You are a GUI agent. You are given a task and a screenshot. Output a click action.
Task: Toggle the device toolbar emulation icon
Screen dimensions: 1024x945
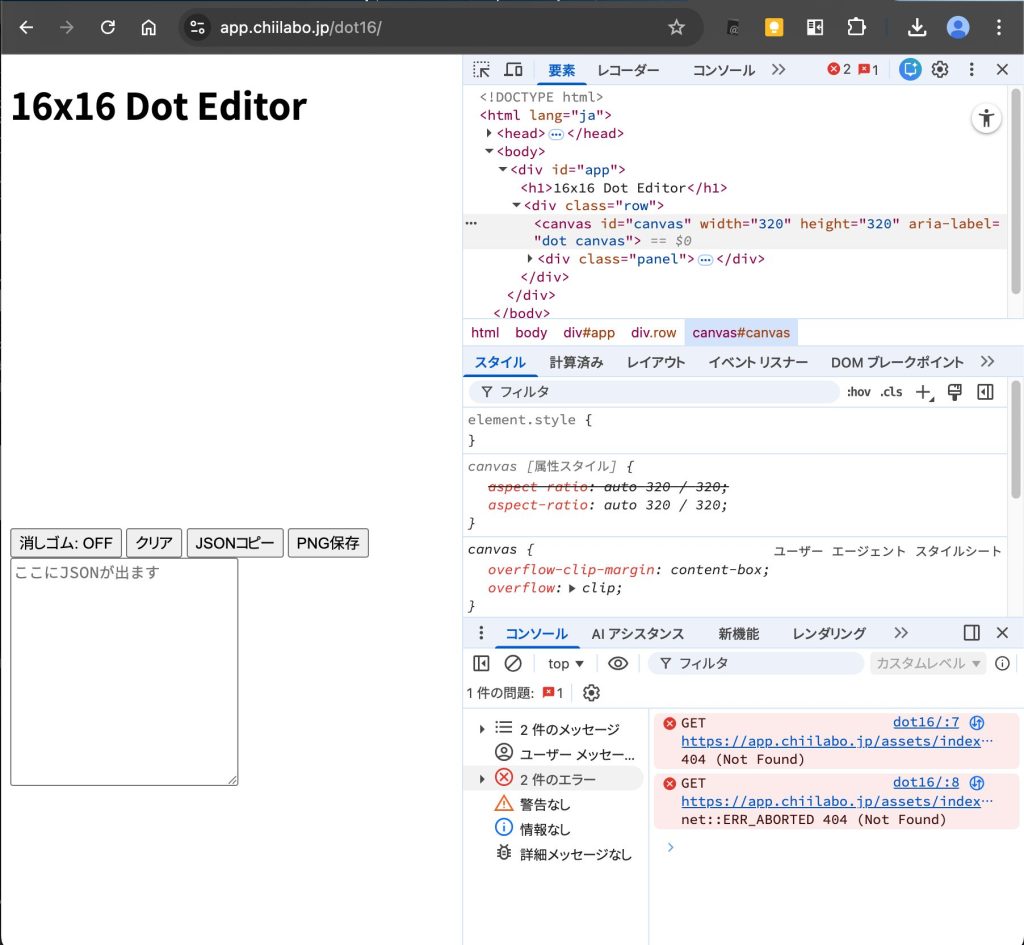coord(512,69)
